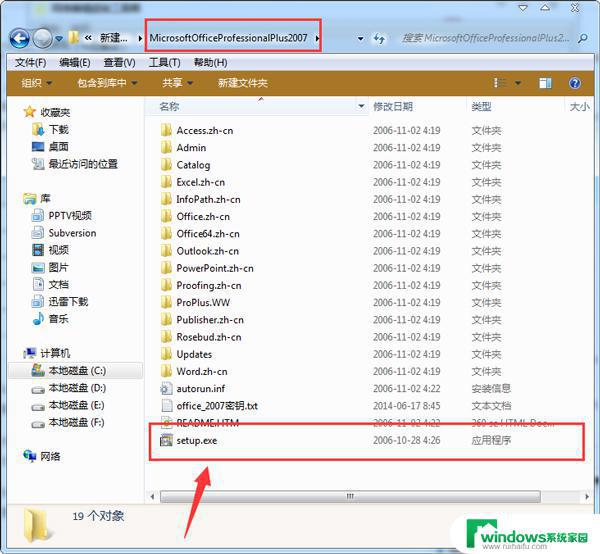The height and width of the screenshot is (554, 600).
Task: Click the refresh icon beside address bar
Action: pyautogui.click(x=379, y=39)
